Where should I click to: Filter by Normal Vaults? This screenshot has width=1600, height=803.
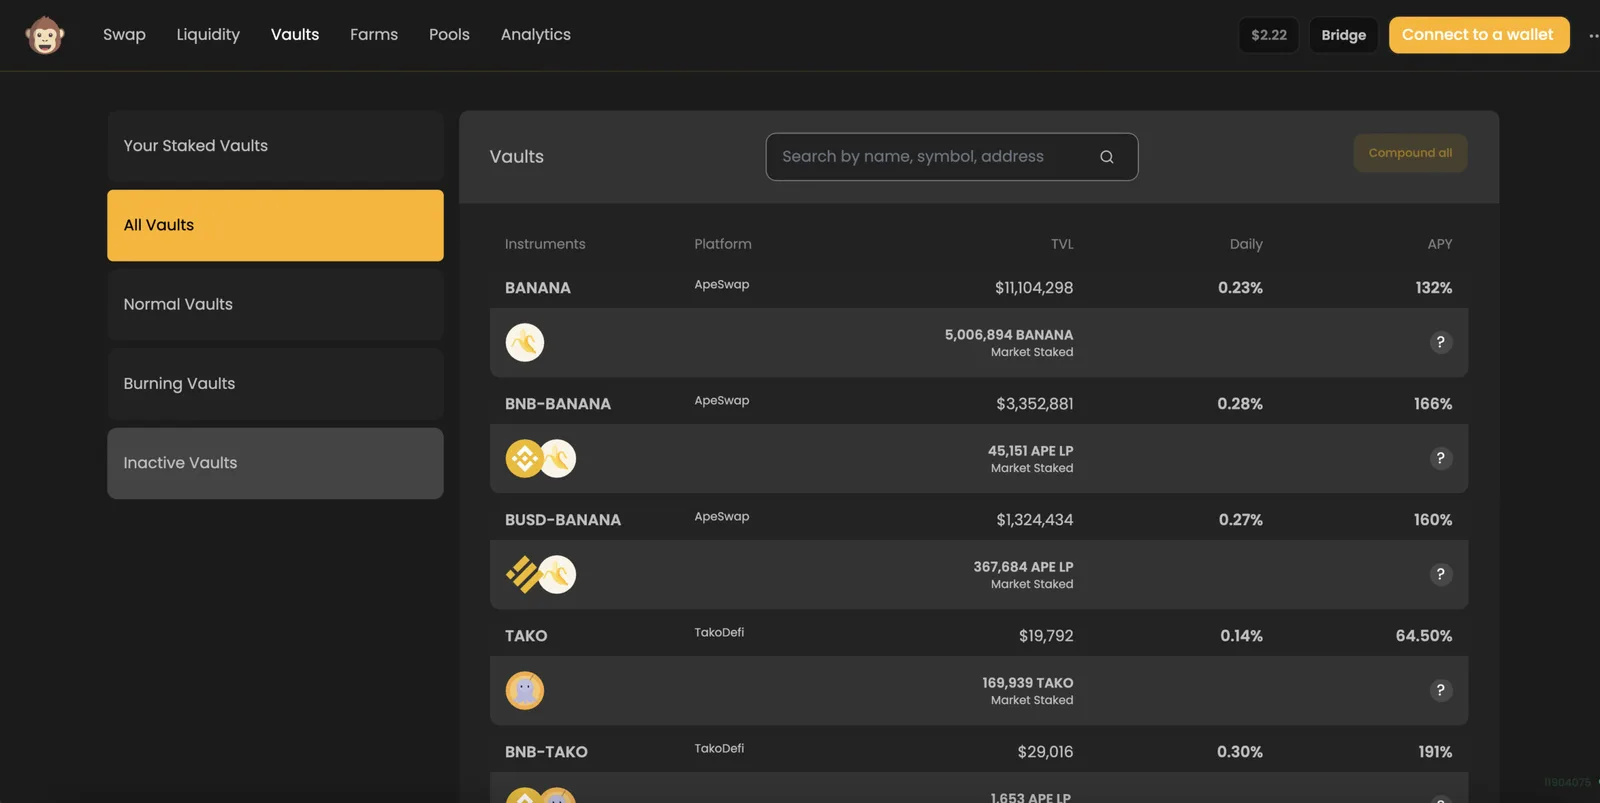click(x=275, y=304)
